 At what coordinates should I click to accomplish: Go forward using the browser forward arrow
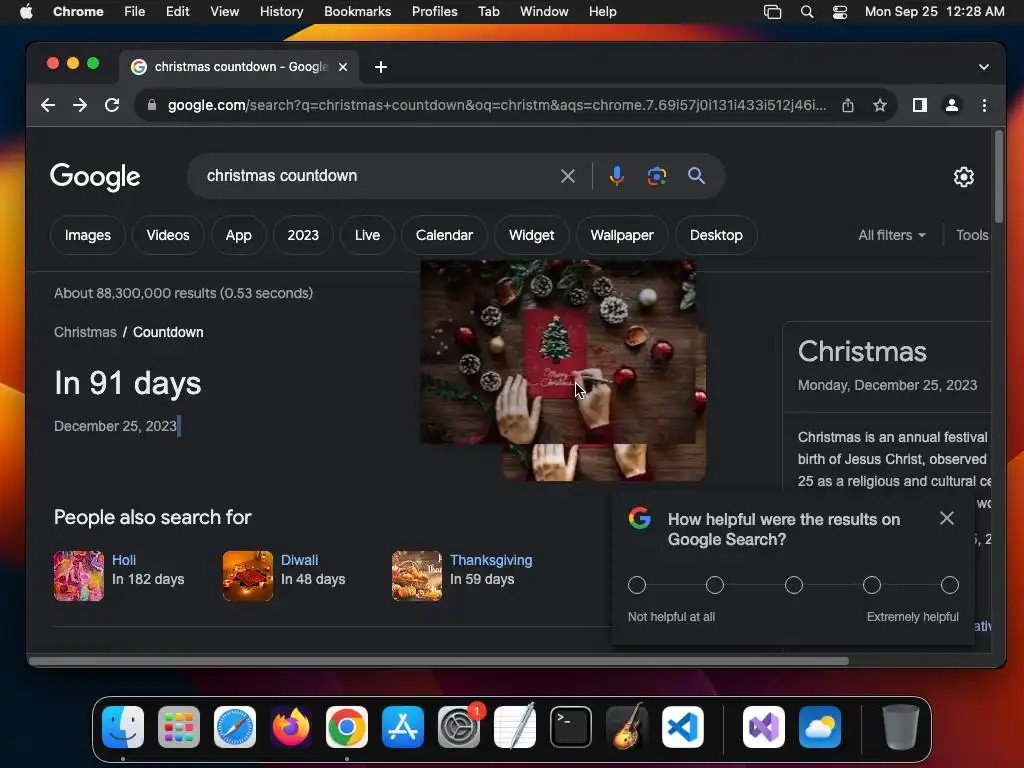(80, 105)
